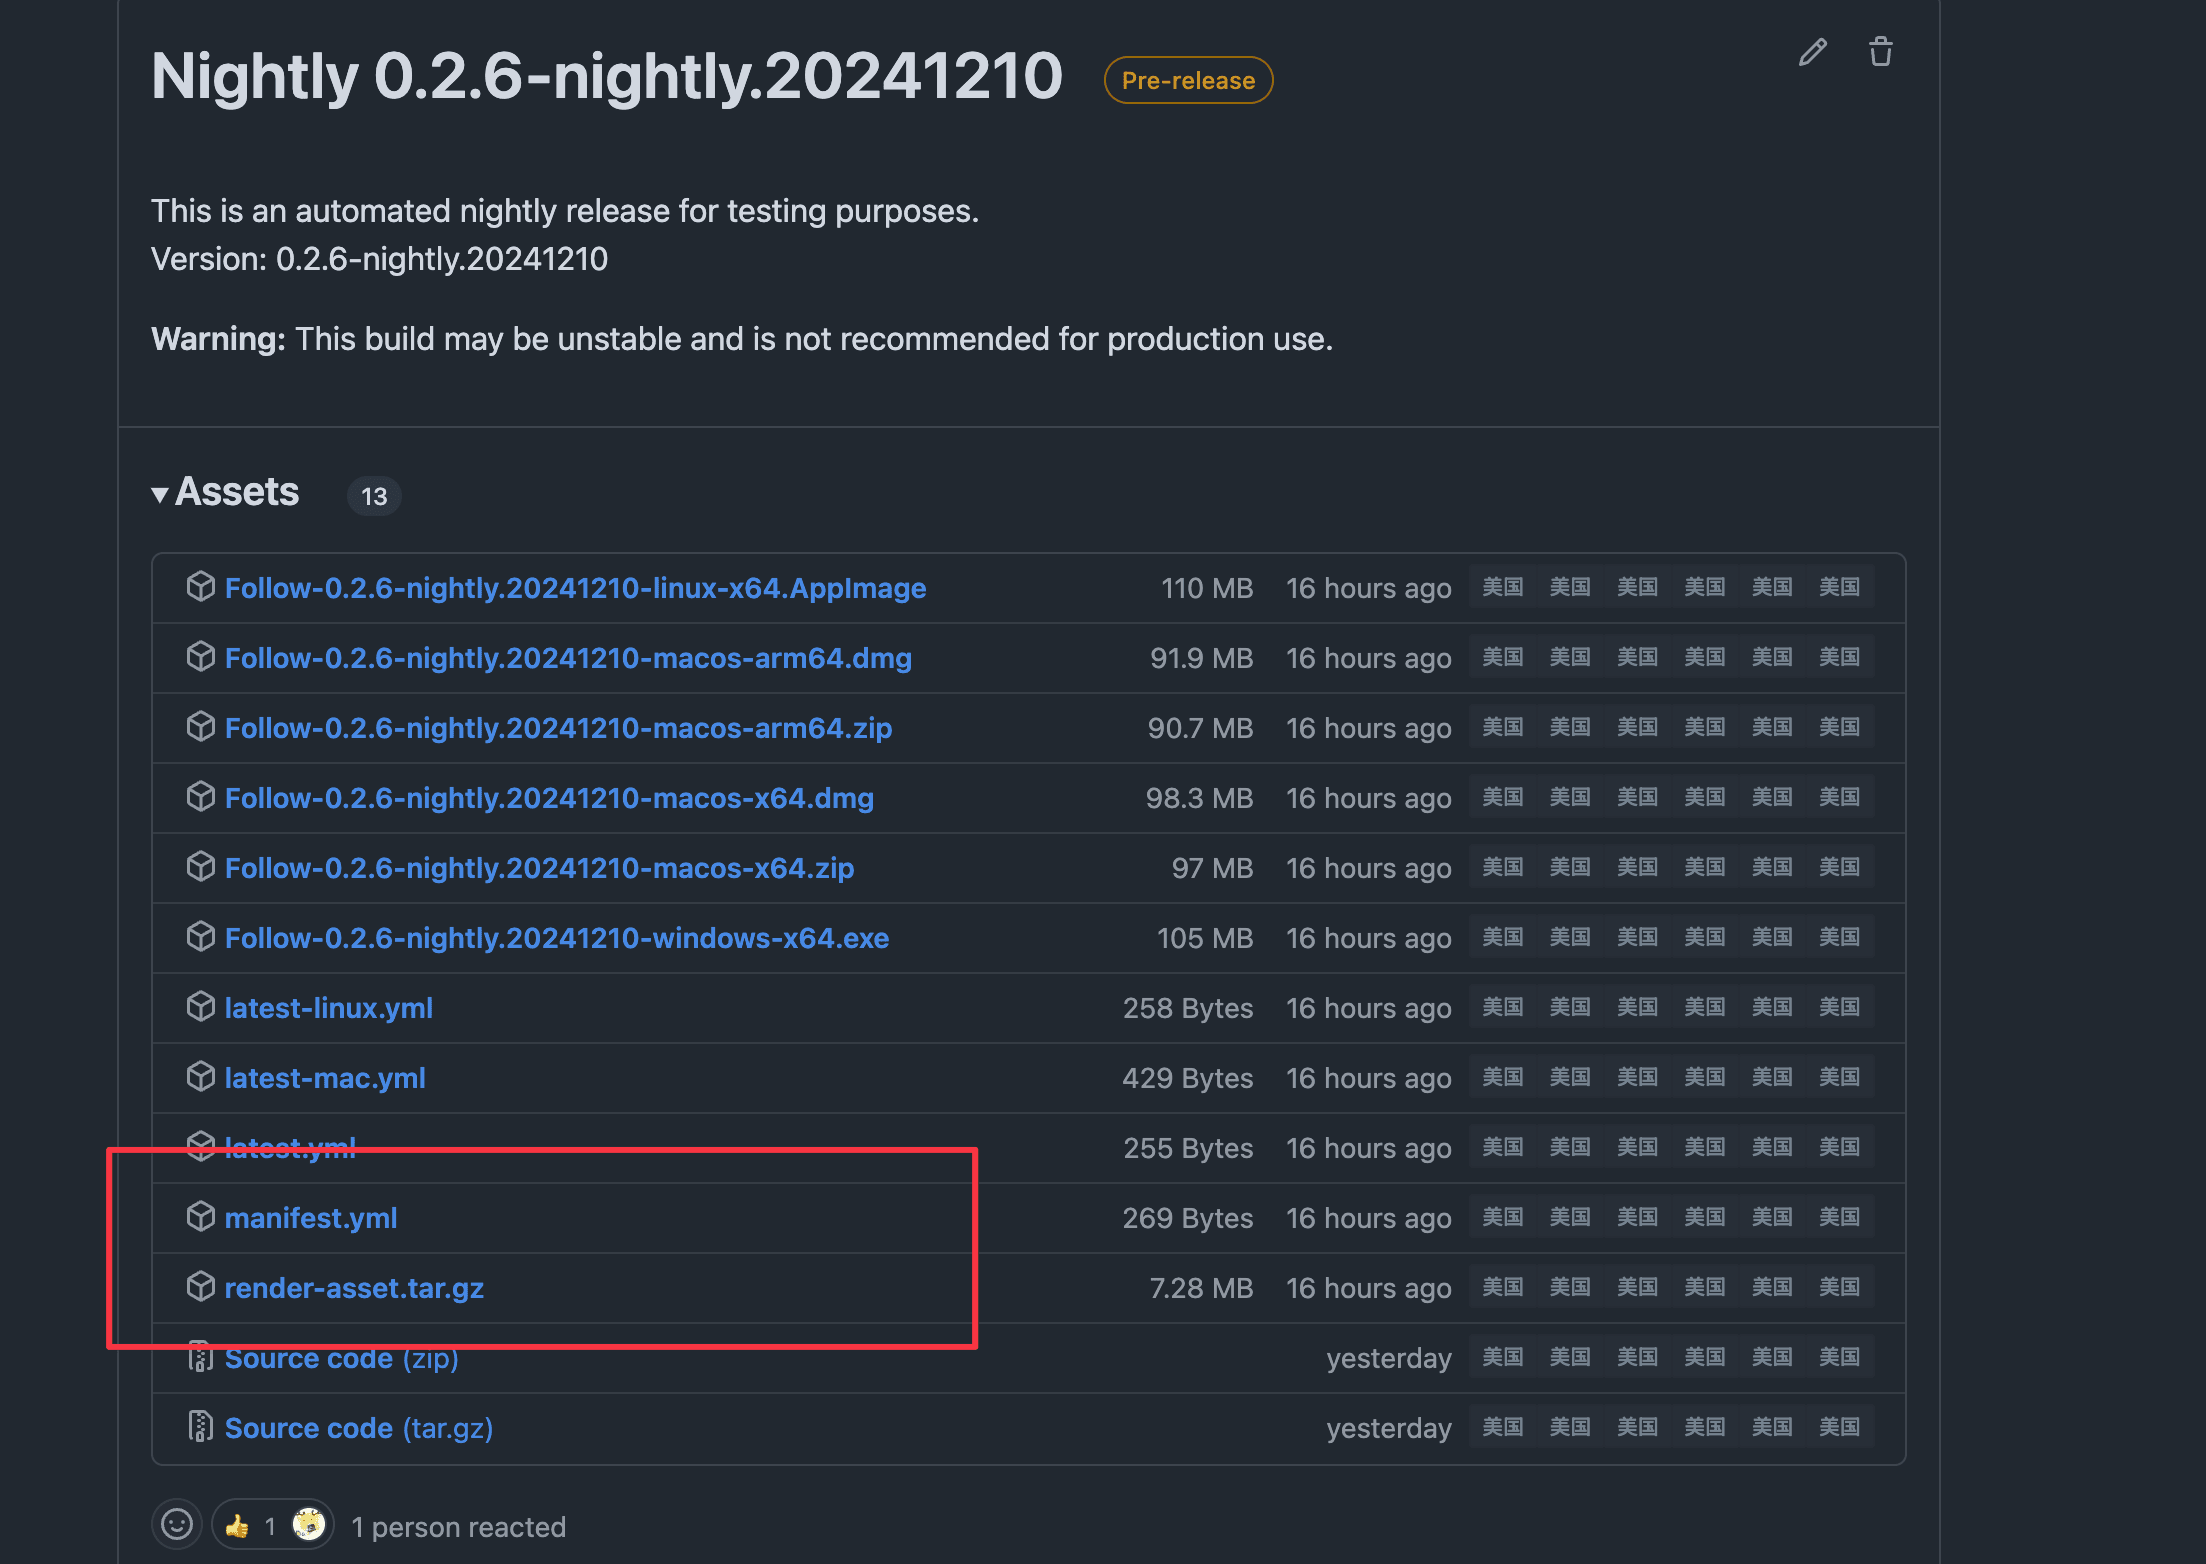This screenshot has width=2206, height=1564.
Task: Download render-asset.tar.gz
Action: coord(354,1288)
